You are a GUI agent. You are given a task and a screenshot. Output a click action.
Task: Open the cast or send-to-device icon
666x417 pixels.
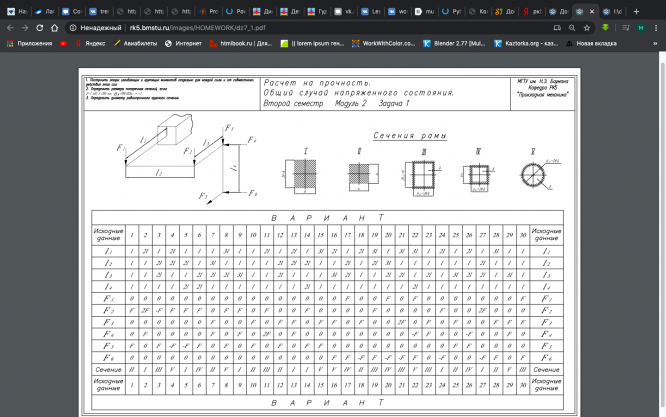pyautogui.click(x=557, y=28)
